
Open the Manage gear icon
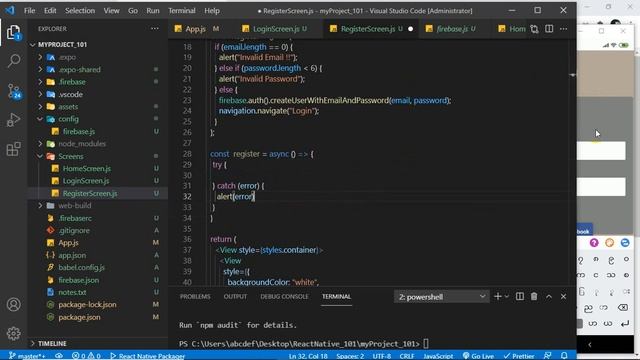click(x=13, y=333)
